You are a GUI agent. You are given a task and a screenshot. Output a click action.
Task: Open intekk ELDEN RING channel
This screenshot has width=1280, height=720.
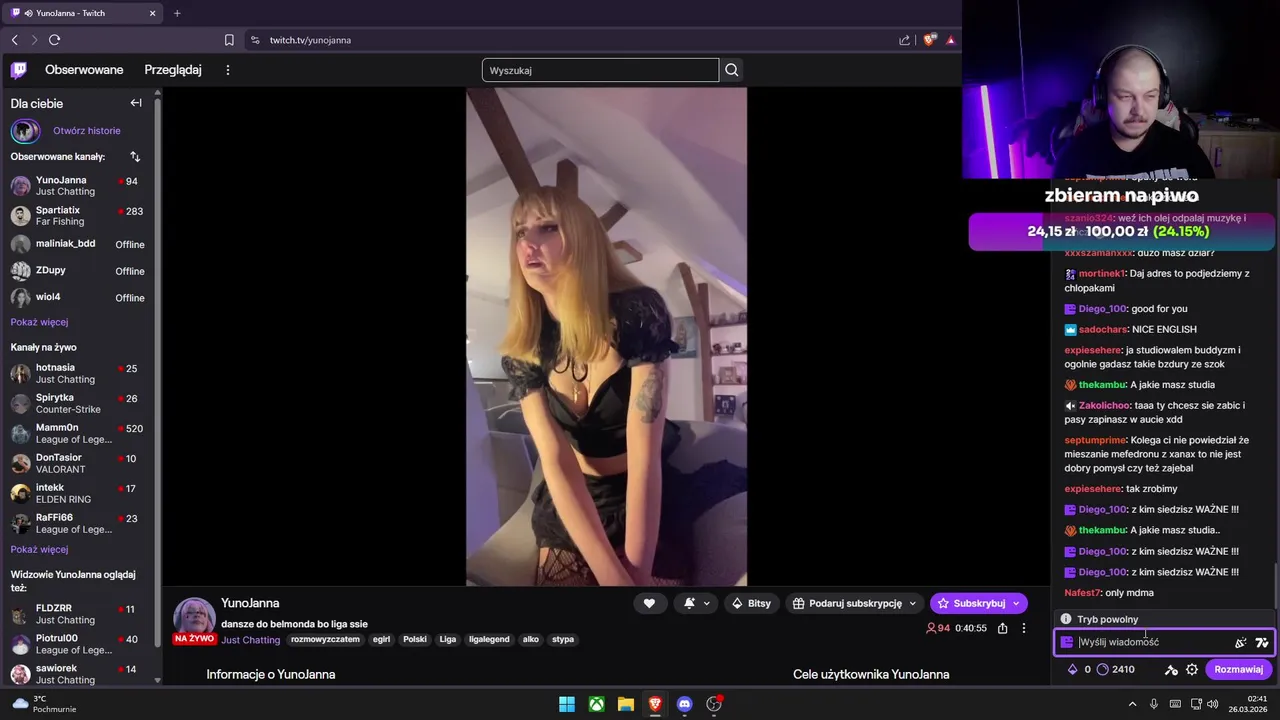click(79, 493)
